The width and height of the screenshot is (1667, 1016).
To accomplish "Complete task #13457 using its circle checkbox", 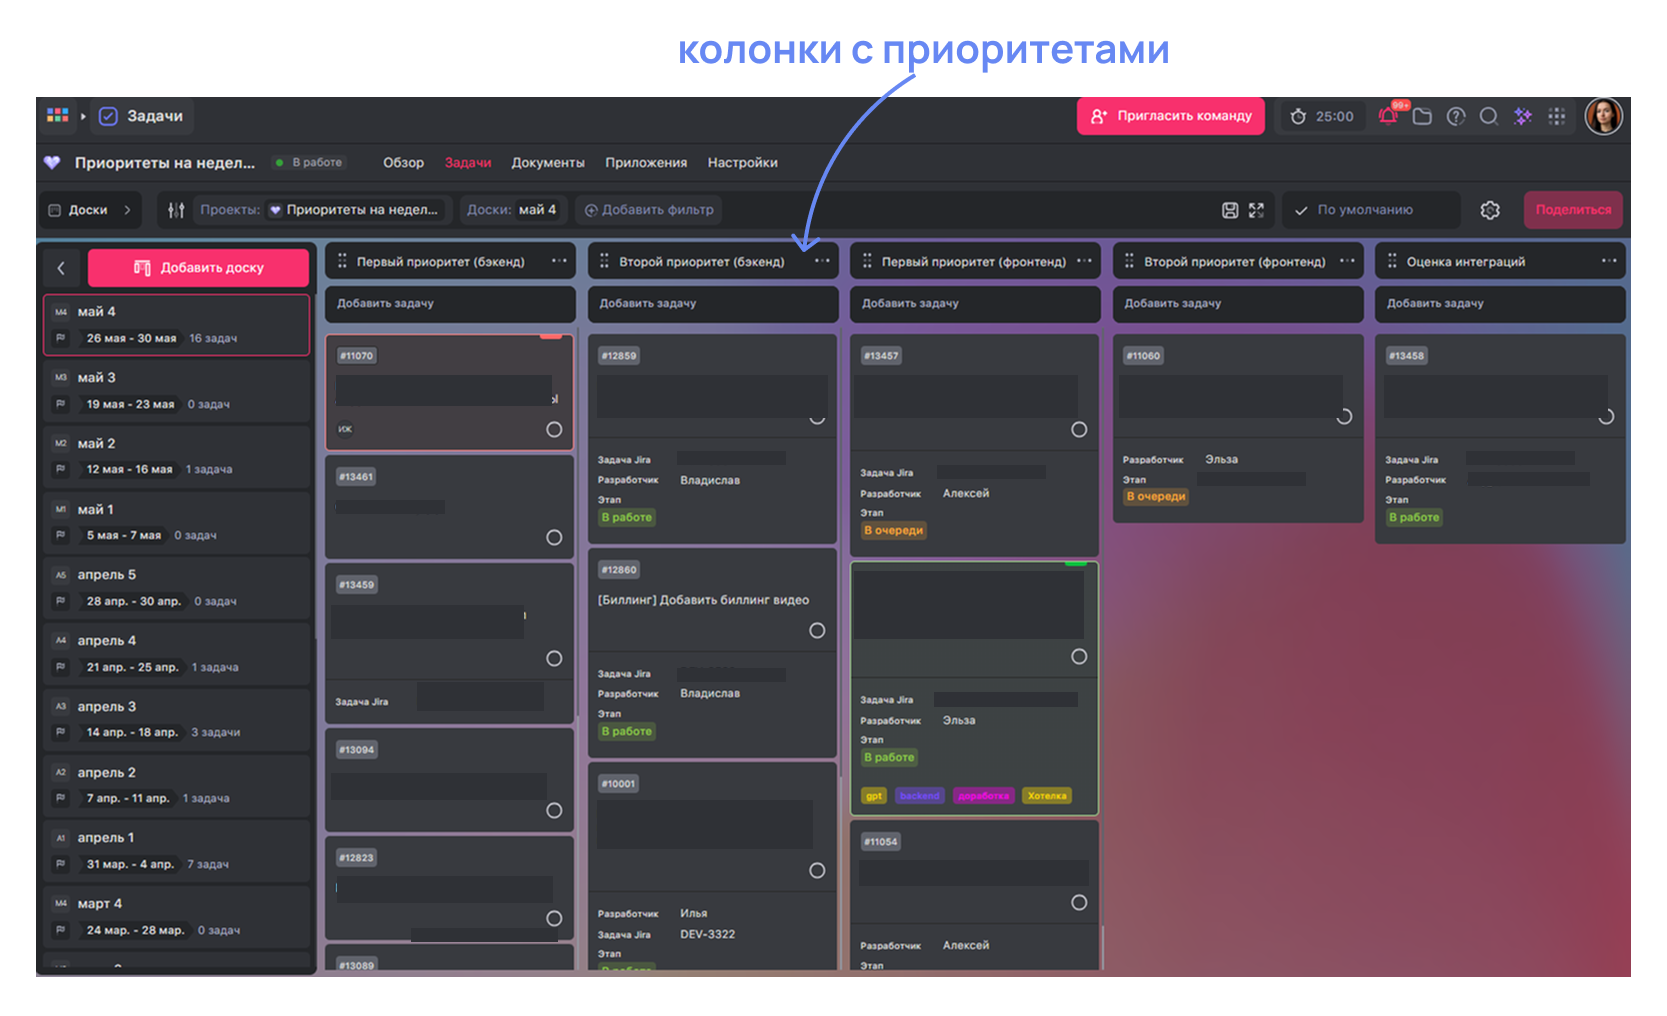I will click(x=1079, y=430).
